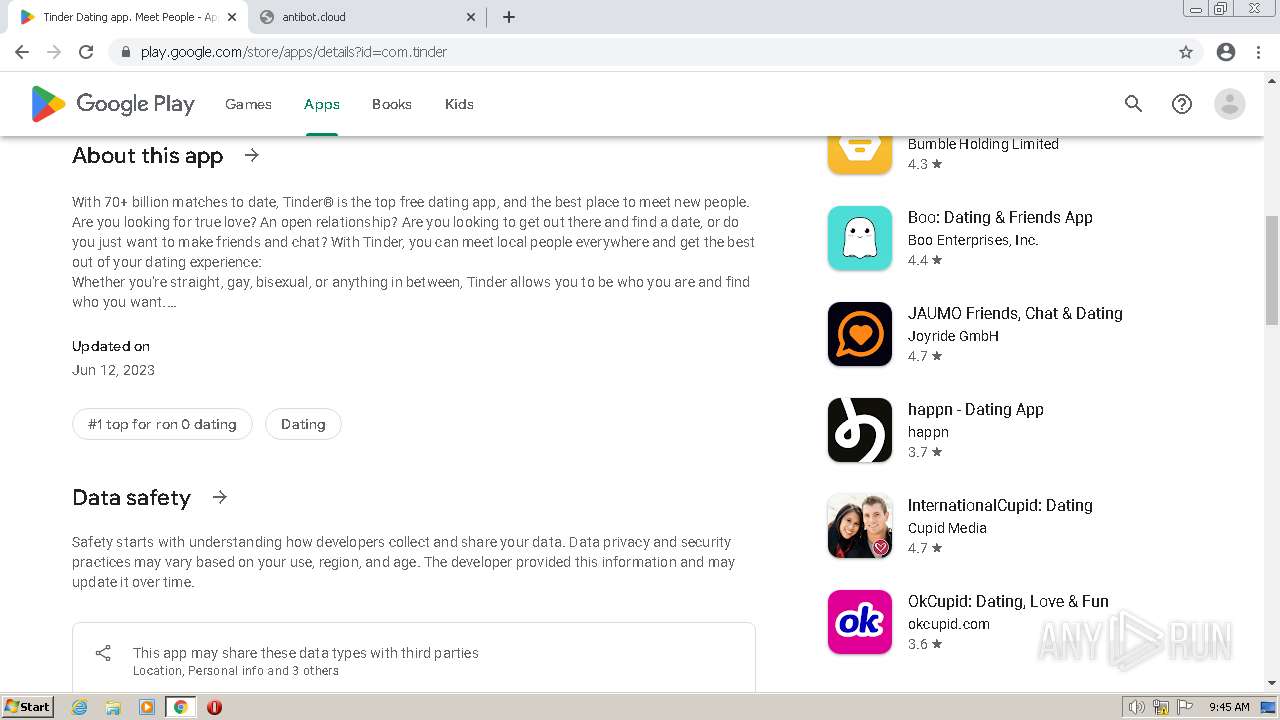Reload the current page
Viewport: 1280px width, 720px height.
[86, 52]
